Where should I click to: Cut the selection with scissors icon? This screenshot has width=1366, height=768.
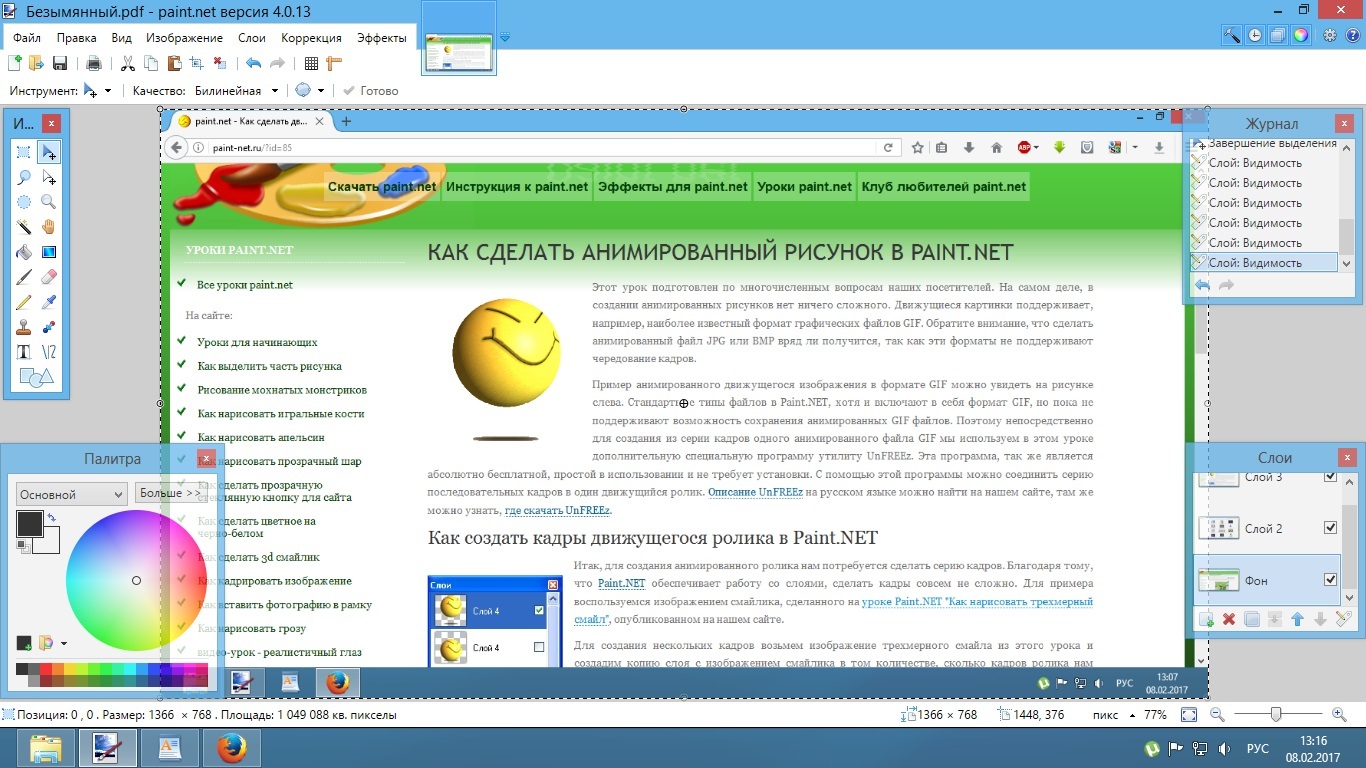(x=128, y=64)
